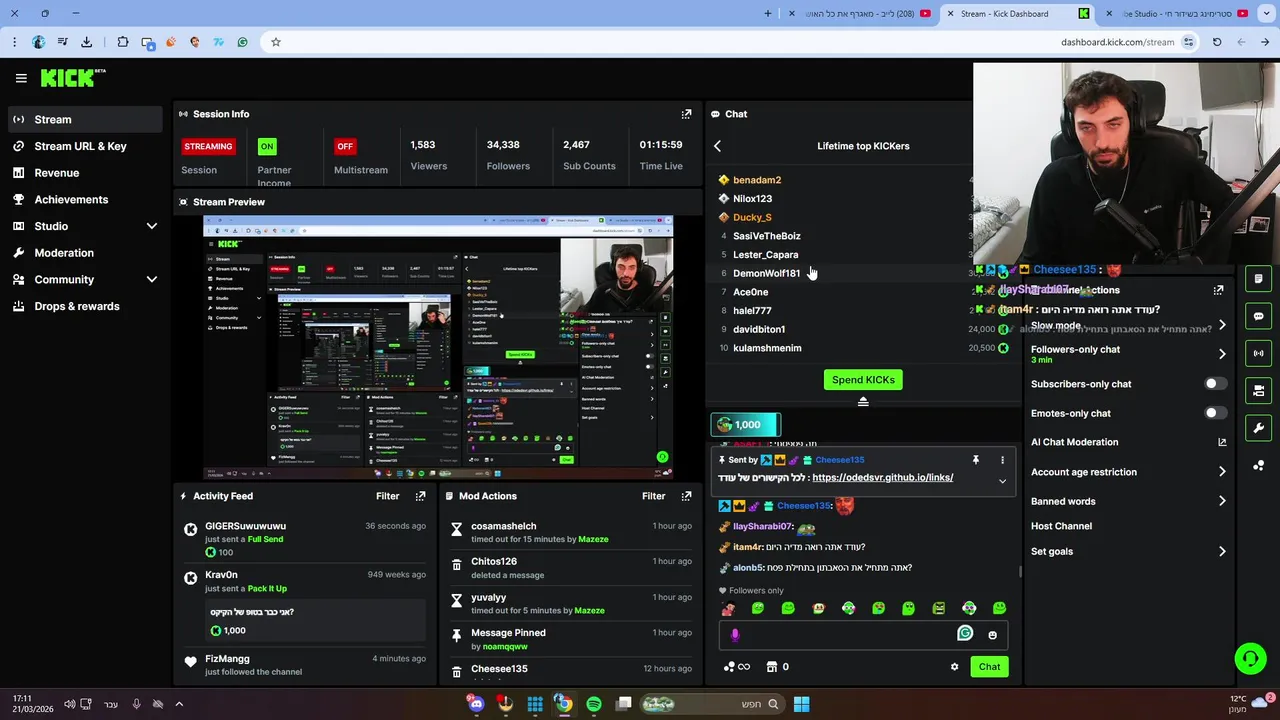Image resolution: width=1280 pixels, height=720 pixels.
Task: Click the collapse handle below Spend KICKs
Action: [x=863, y=401]
